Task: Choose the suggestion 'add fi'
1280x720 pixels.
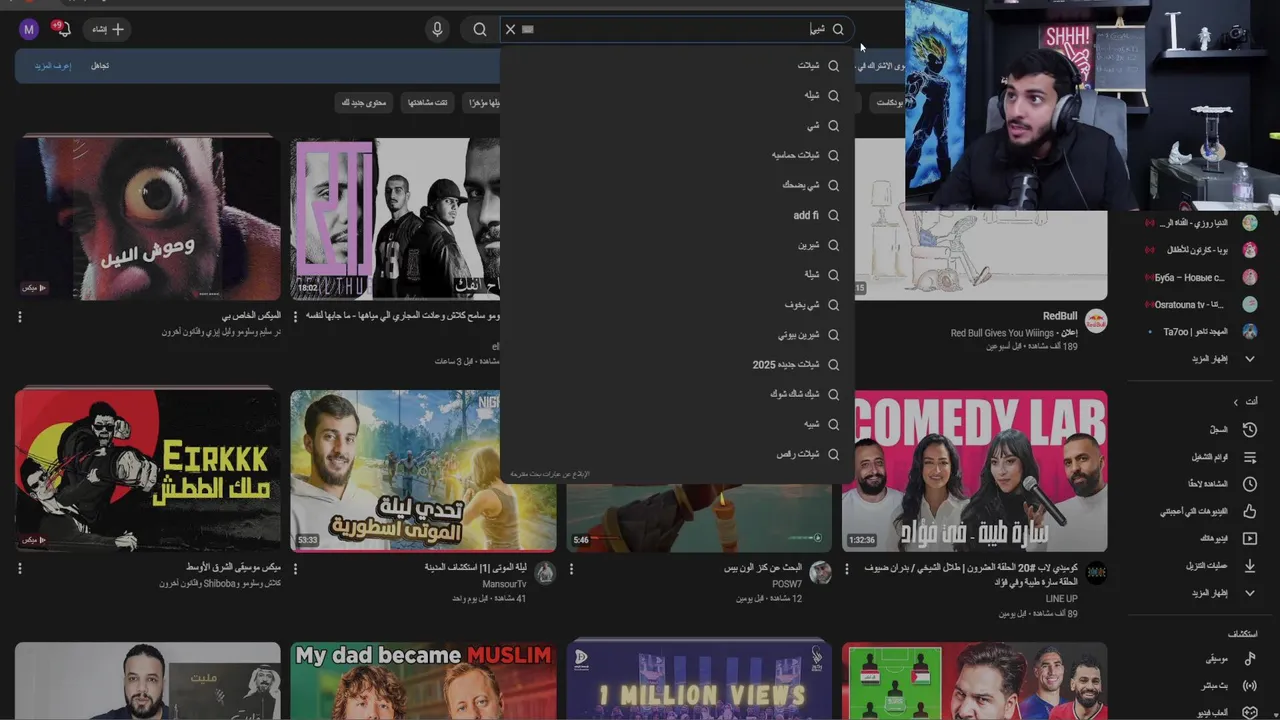Action: pos(677,215)
